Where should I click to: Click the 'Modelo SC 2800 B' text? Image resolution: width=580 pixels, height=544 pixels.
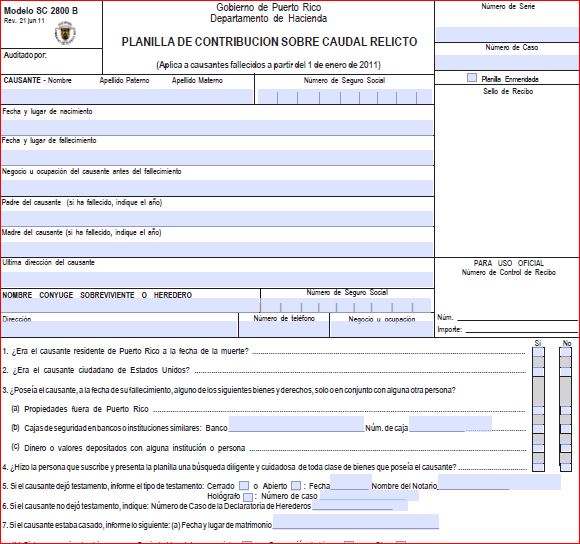[41, 11]
